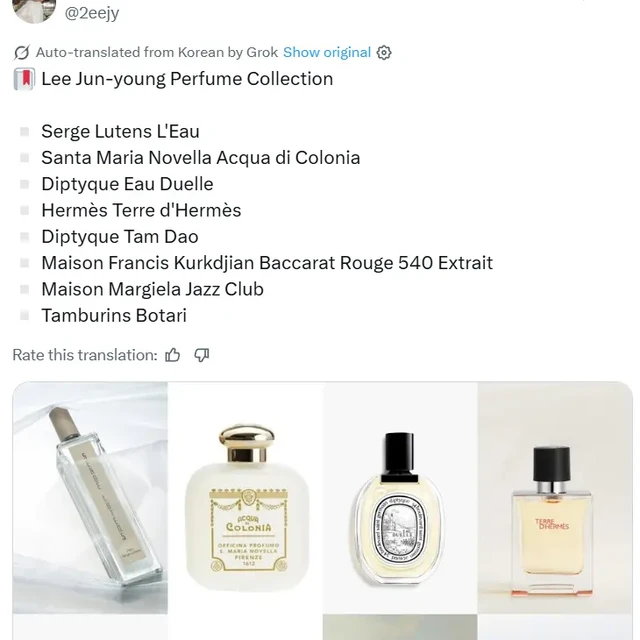This screenshot has width=640, height=640.
Task: Click the translation settings gear icon
Action: tap(384, 53)
